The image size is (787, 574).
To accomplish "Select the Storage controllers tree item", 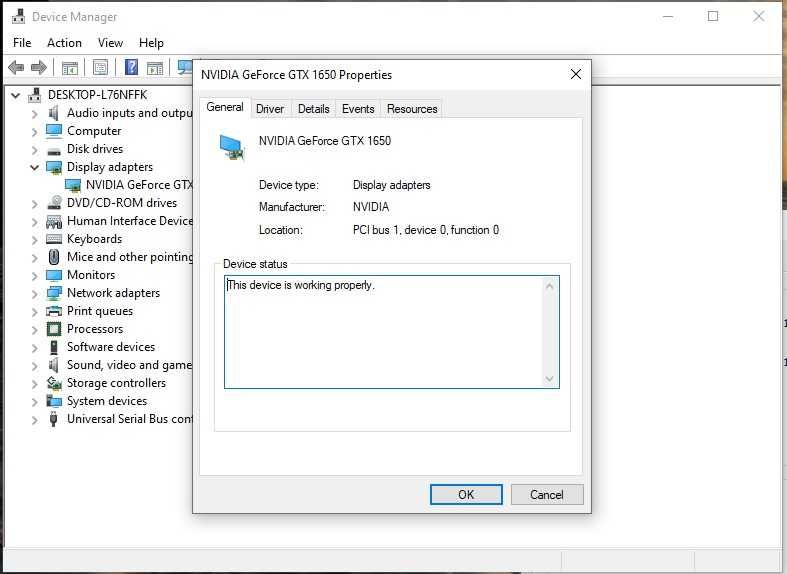I will click(116, 383).
